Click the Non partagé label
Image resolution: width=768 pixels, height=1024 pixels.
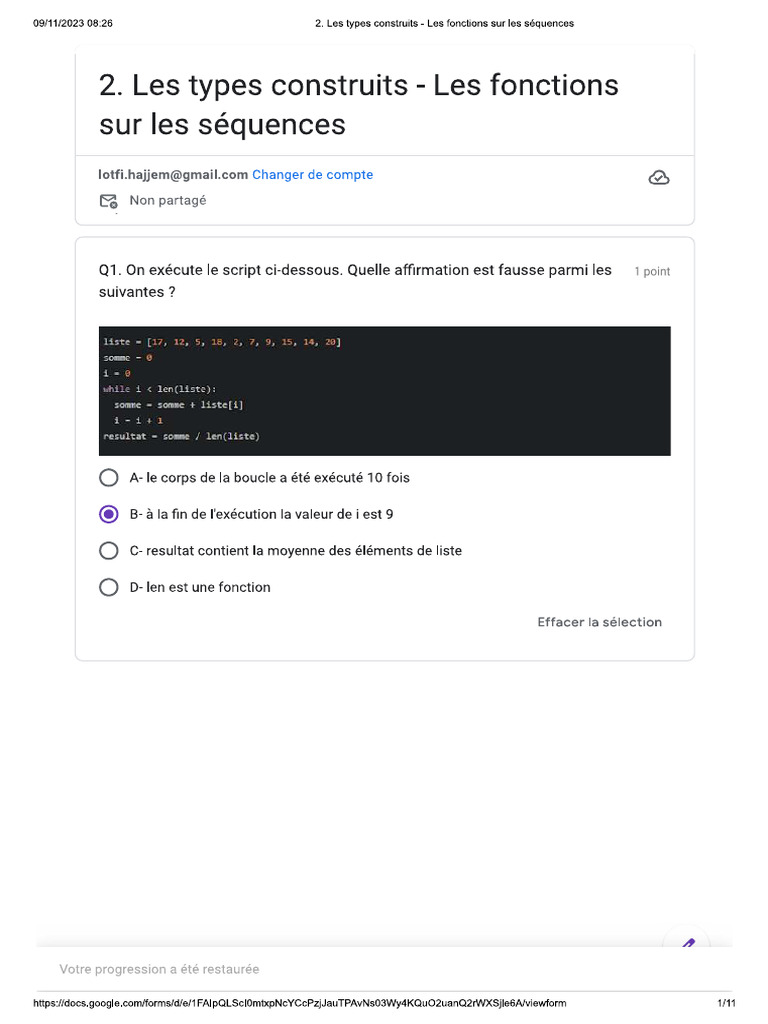coord(168,201)
